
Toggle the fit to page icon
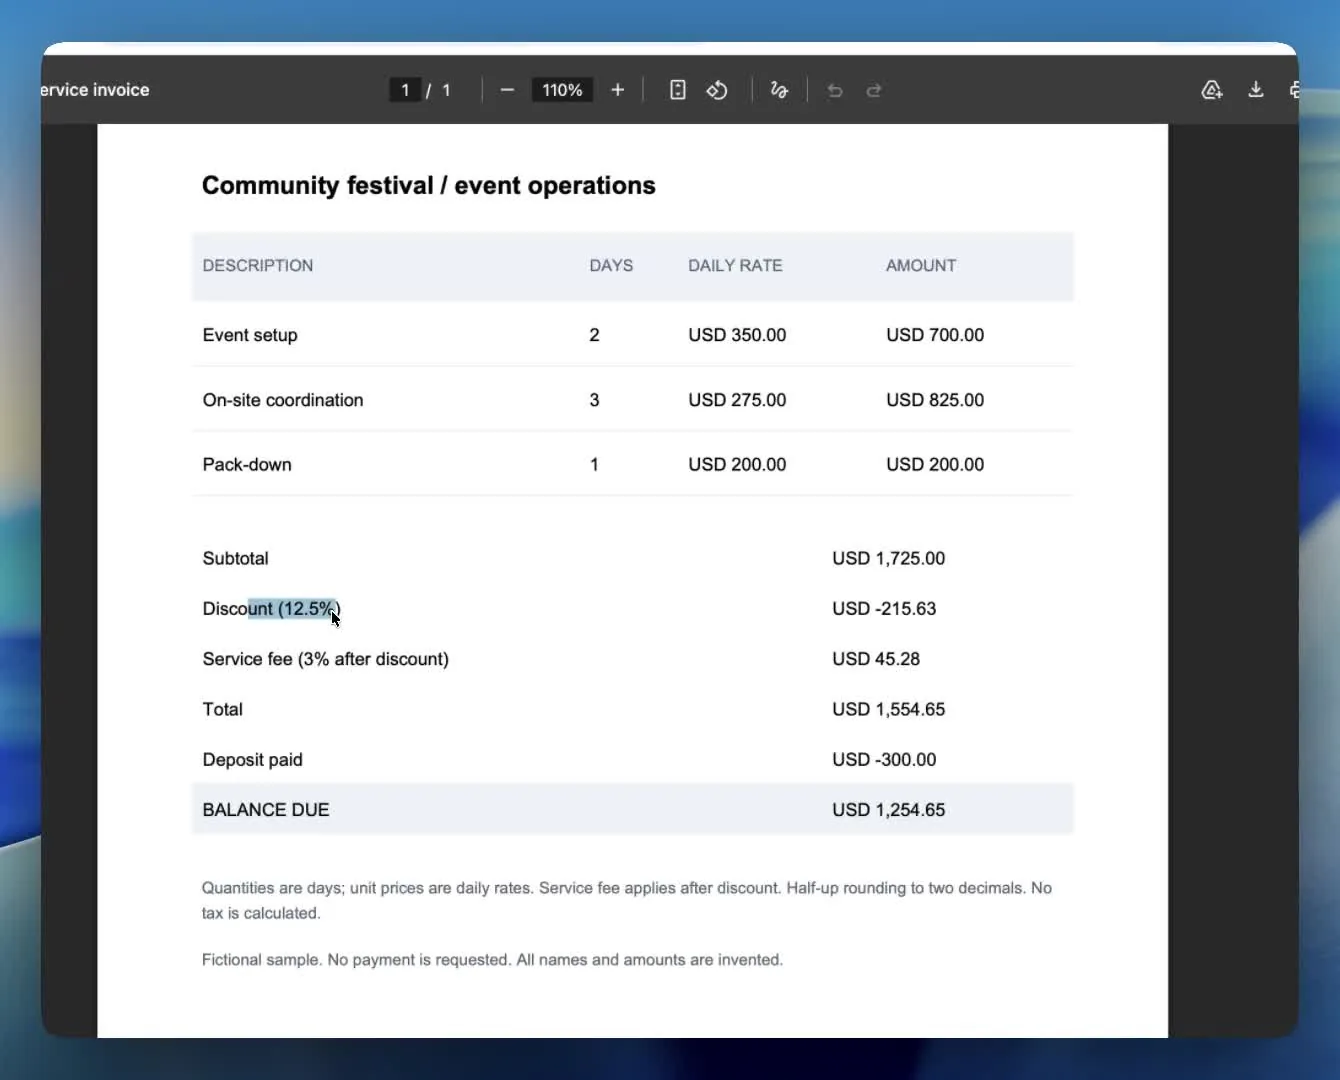click(678, 90)
